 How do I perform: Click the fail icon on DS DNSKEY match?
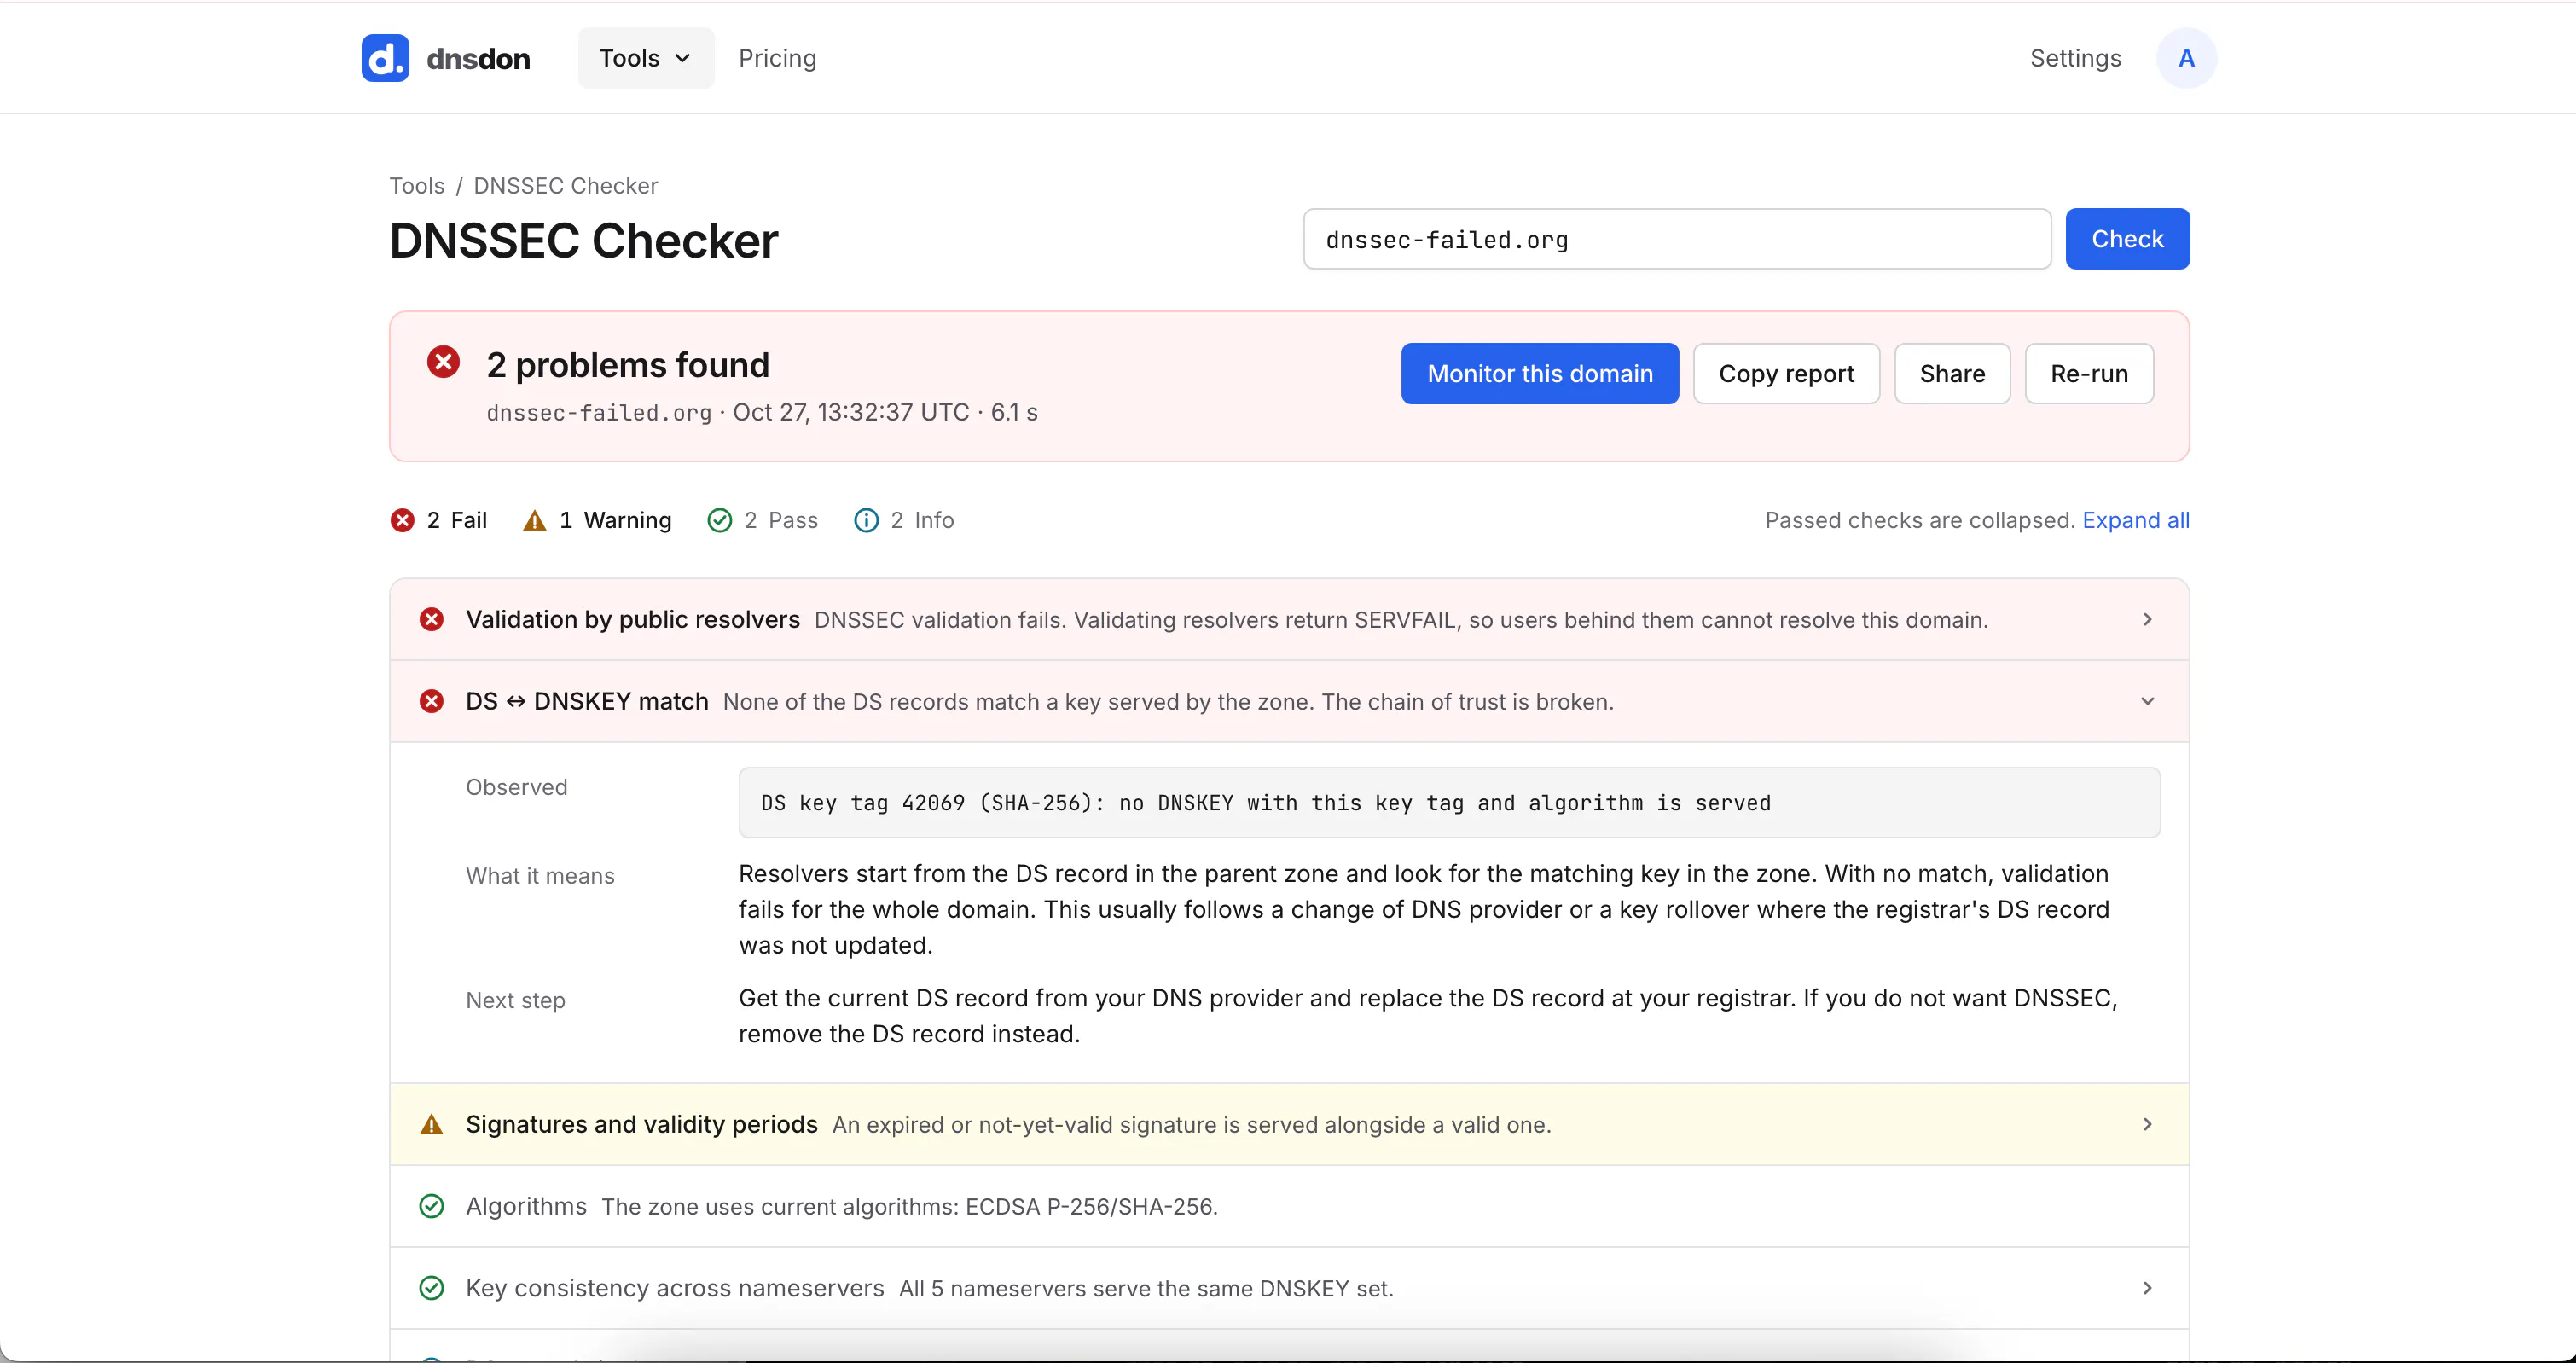432,701
